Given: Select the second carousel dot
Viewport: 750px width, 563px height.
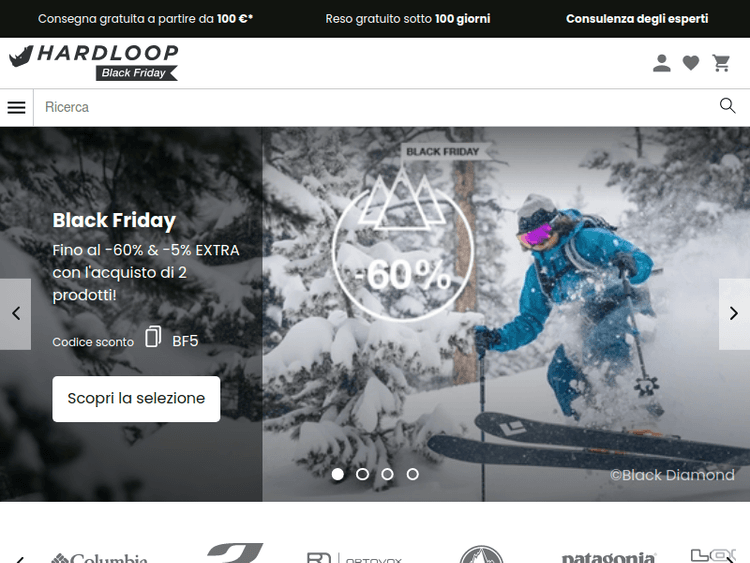Looking at the screenshot, I should click(x=363, y=474).
